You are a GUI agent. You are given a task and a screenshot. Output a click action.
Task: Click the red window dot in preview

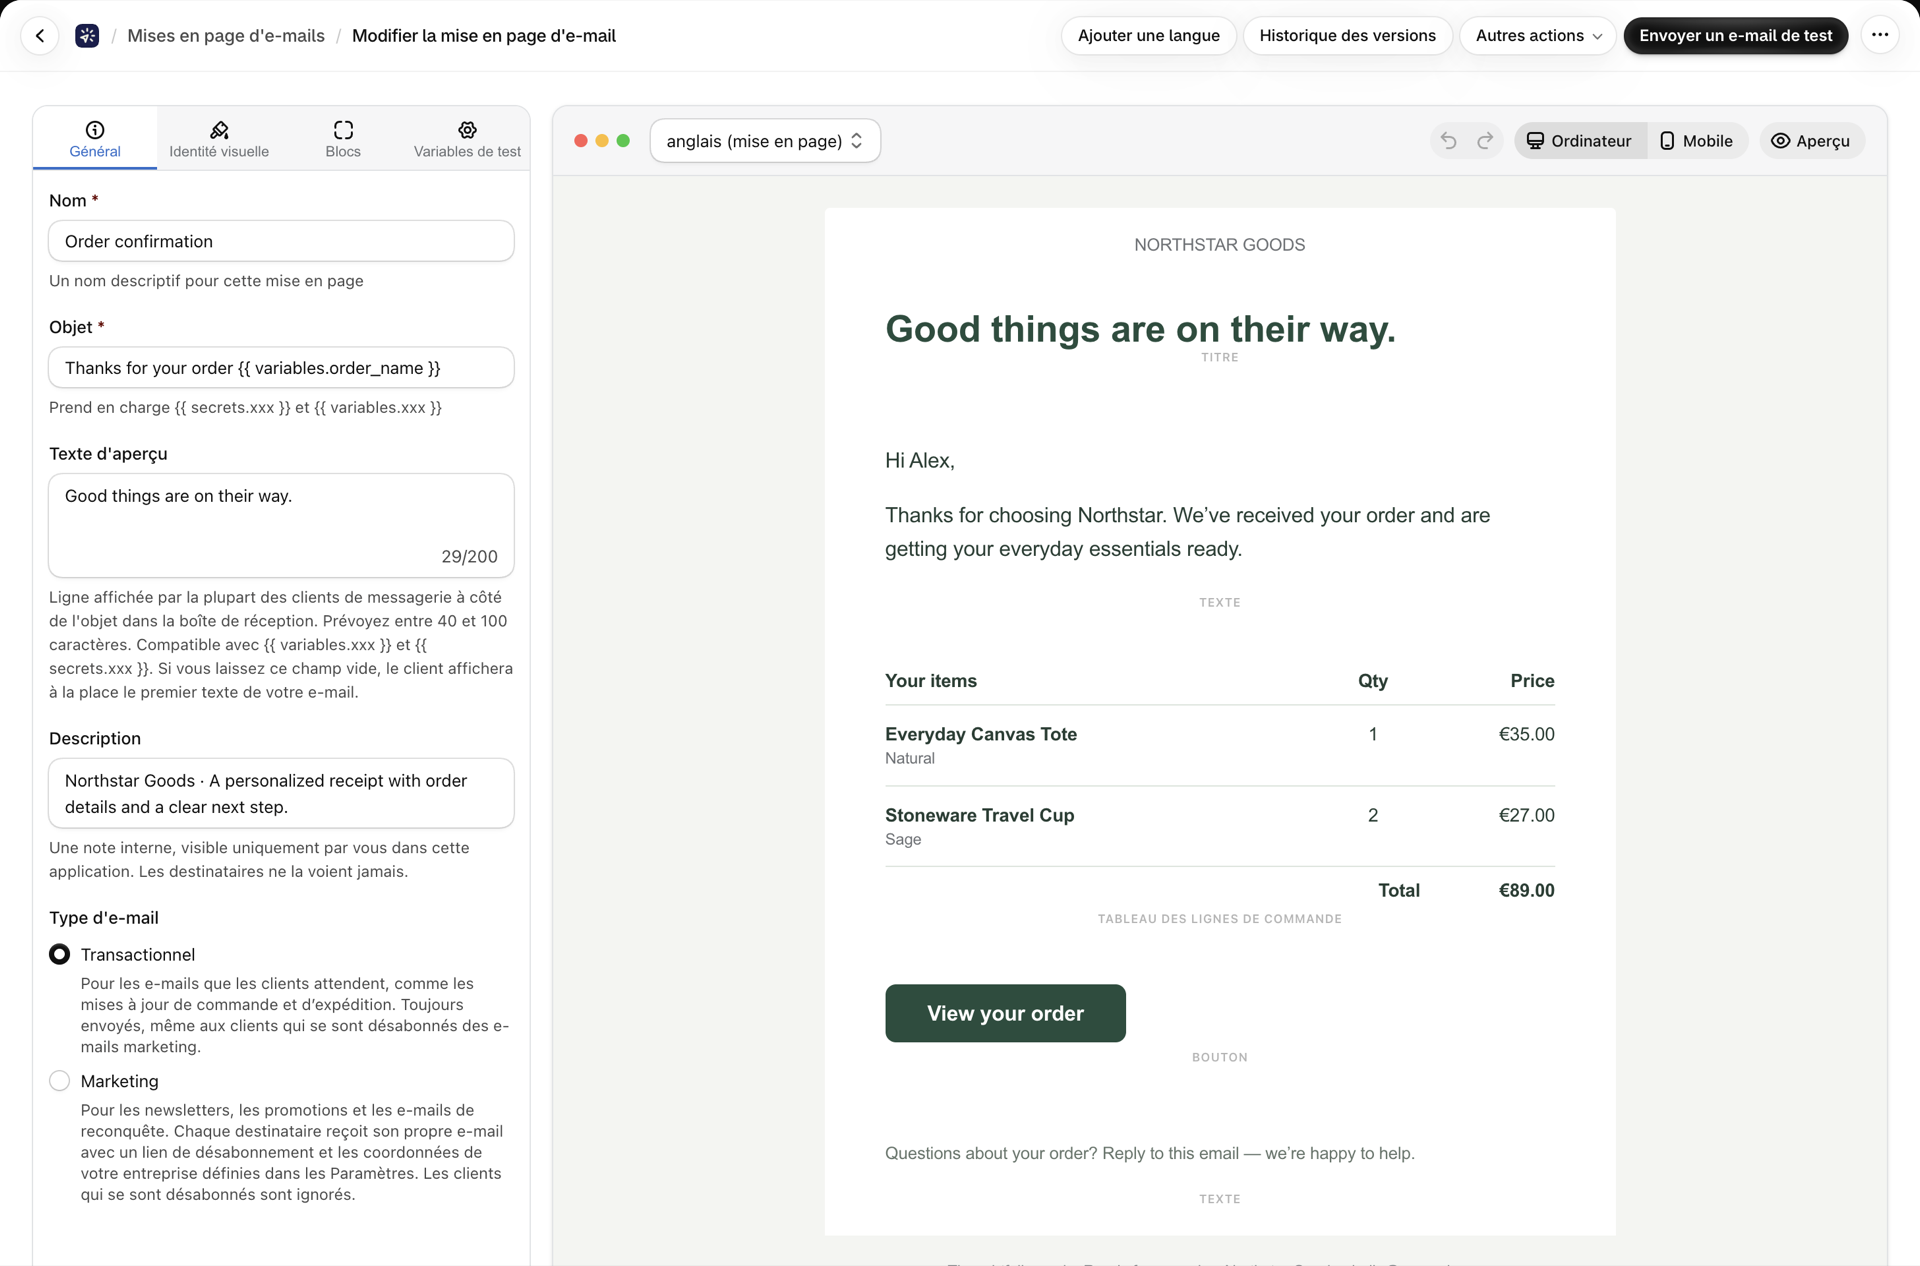[581, 141]
